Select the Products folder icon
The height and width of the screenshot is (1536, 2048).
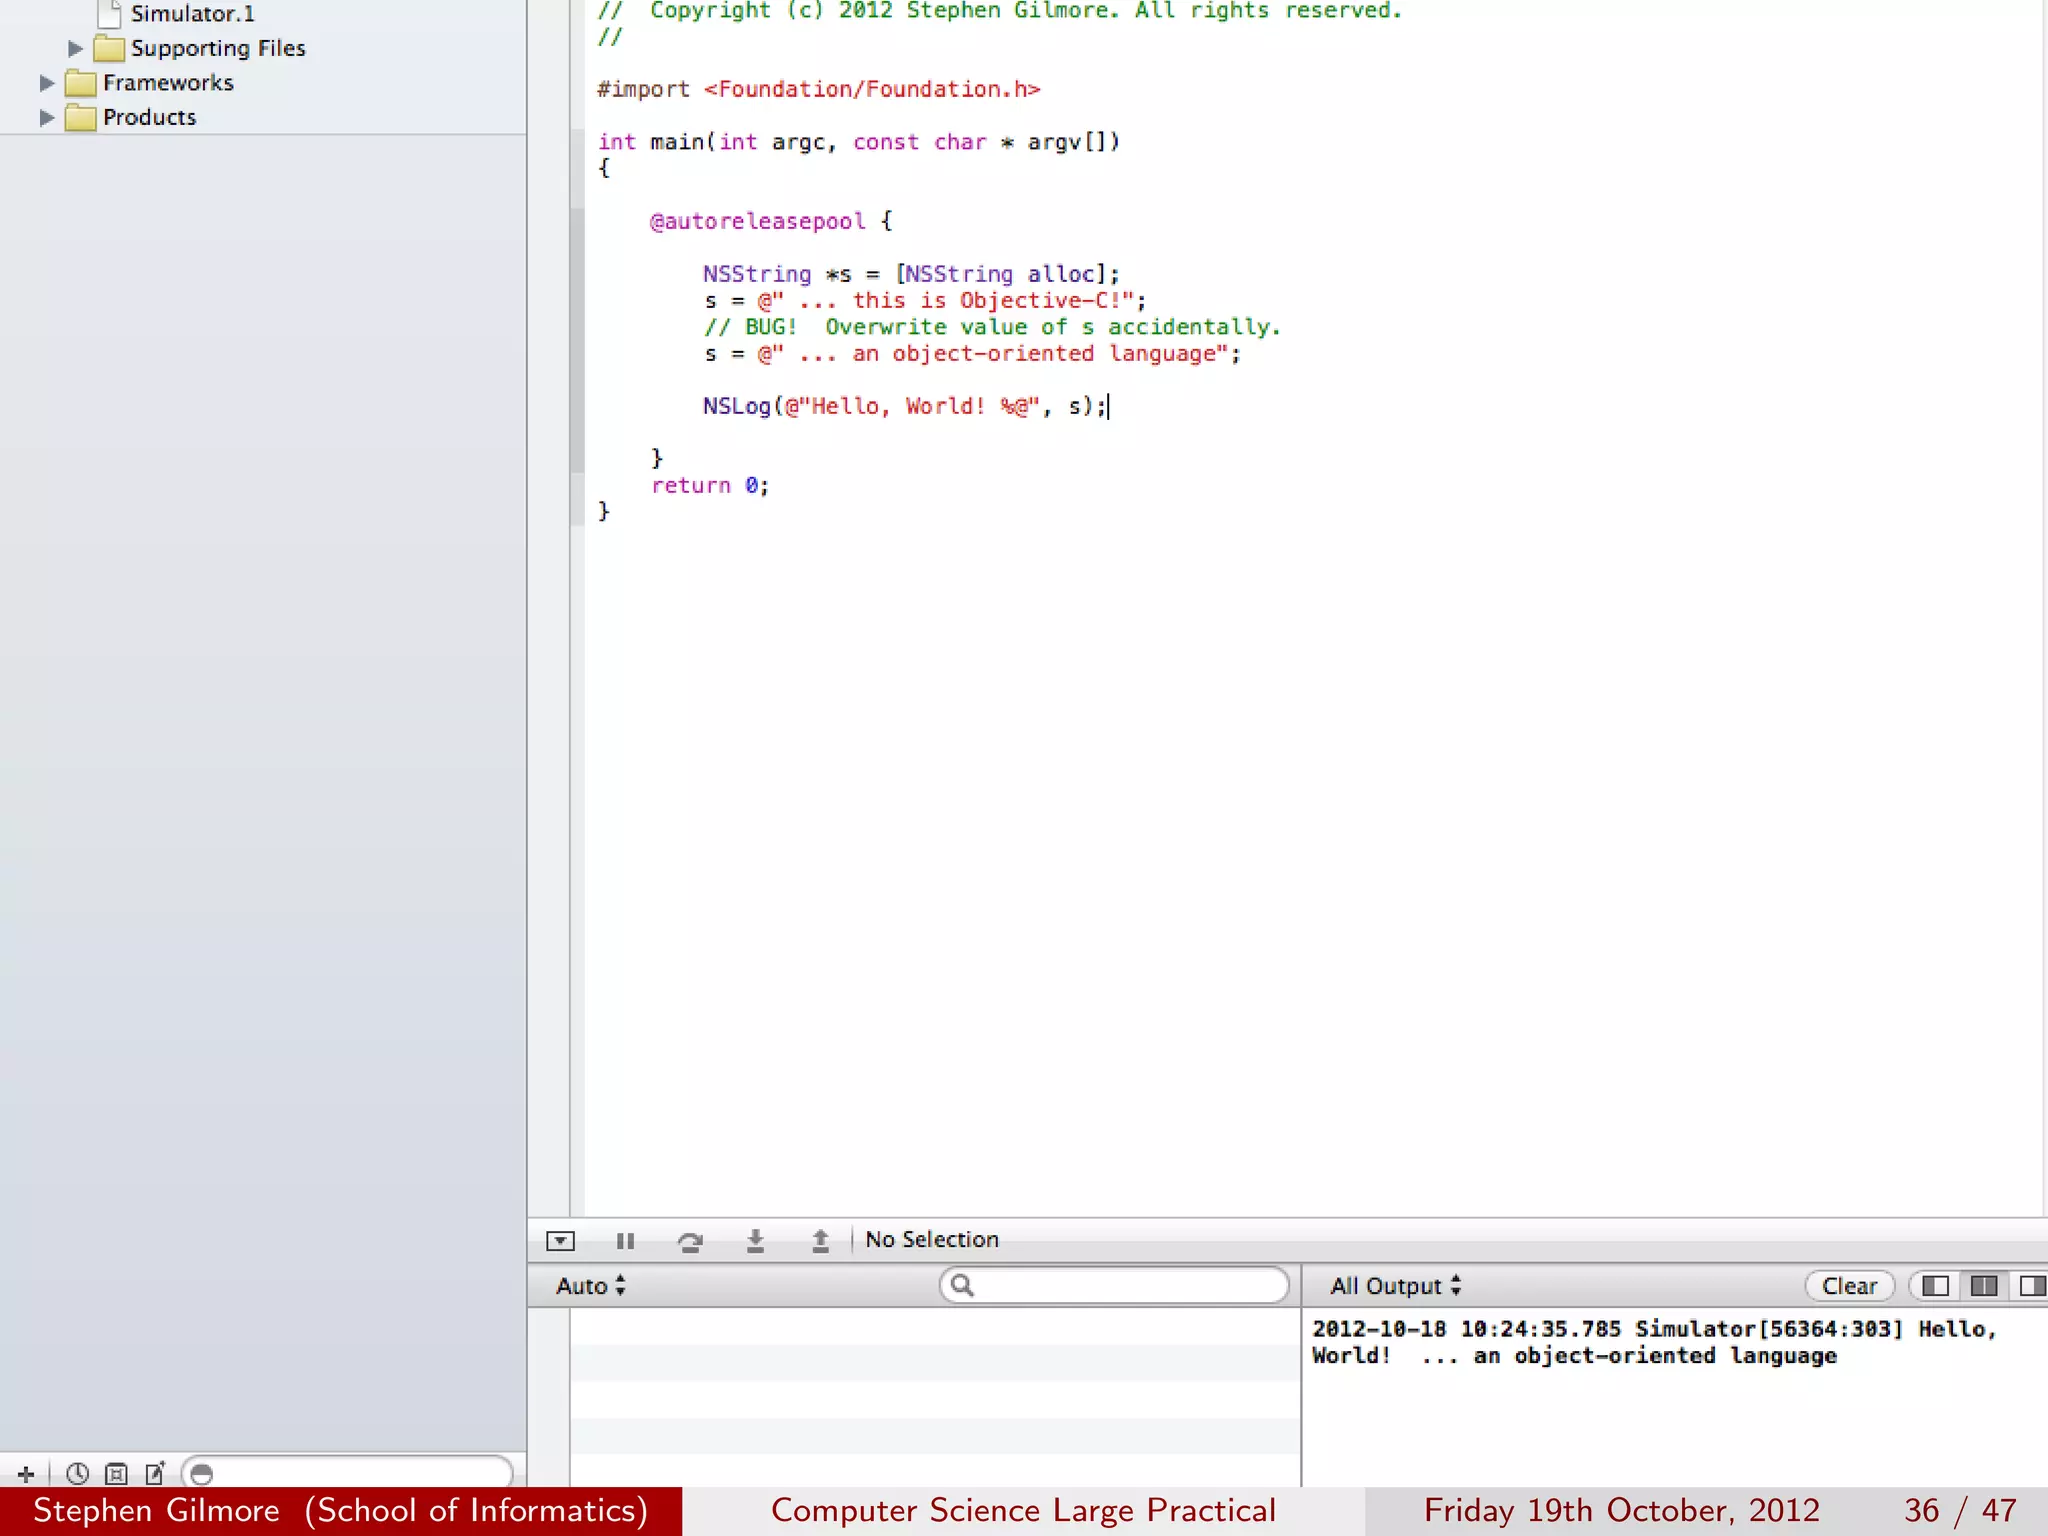81,118
